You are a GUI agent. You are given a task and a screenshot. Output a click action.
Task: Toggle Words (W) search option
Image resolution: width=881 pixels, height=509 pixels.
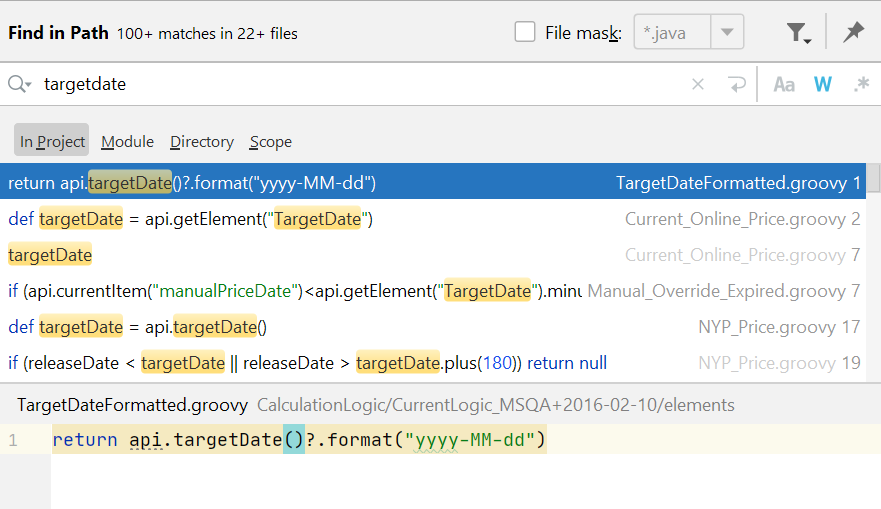click(x=823, y=85)
